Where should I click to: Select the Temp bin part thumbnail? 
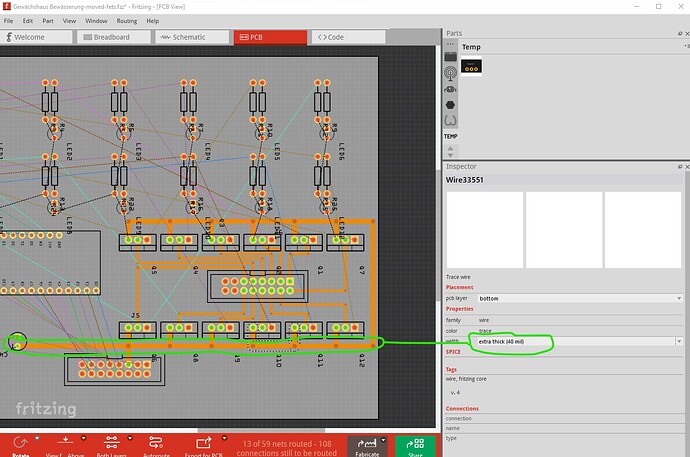coord(471,67)
